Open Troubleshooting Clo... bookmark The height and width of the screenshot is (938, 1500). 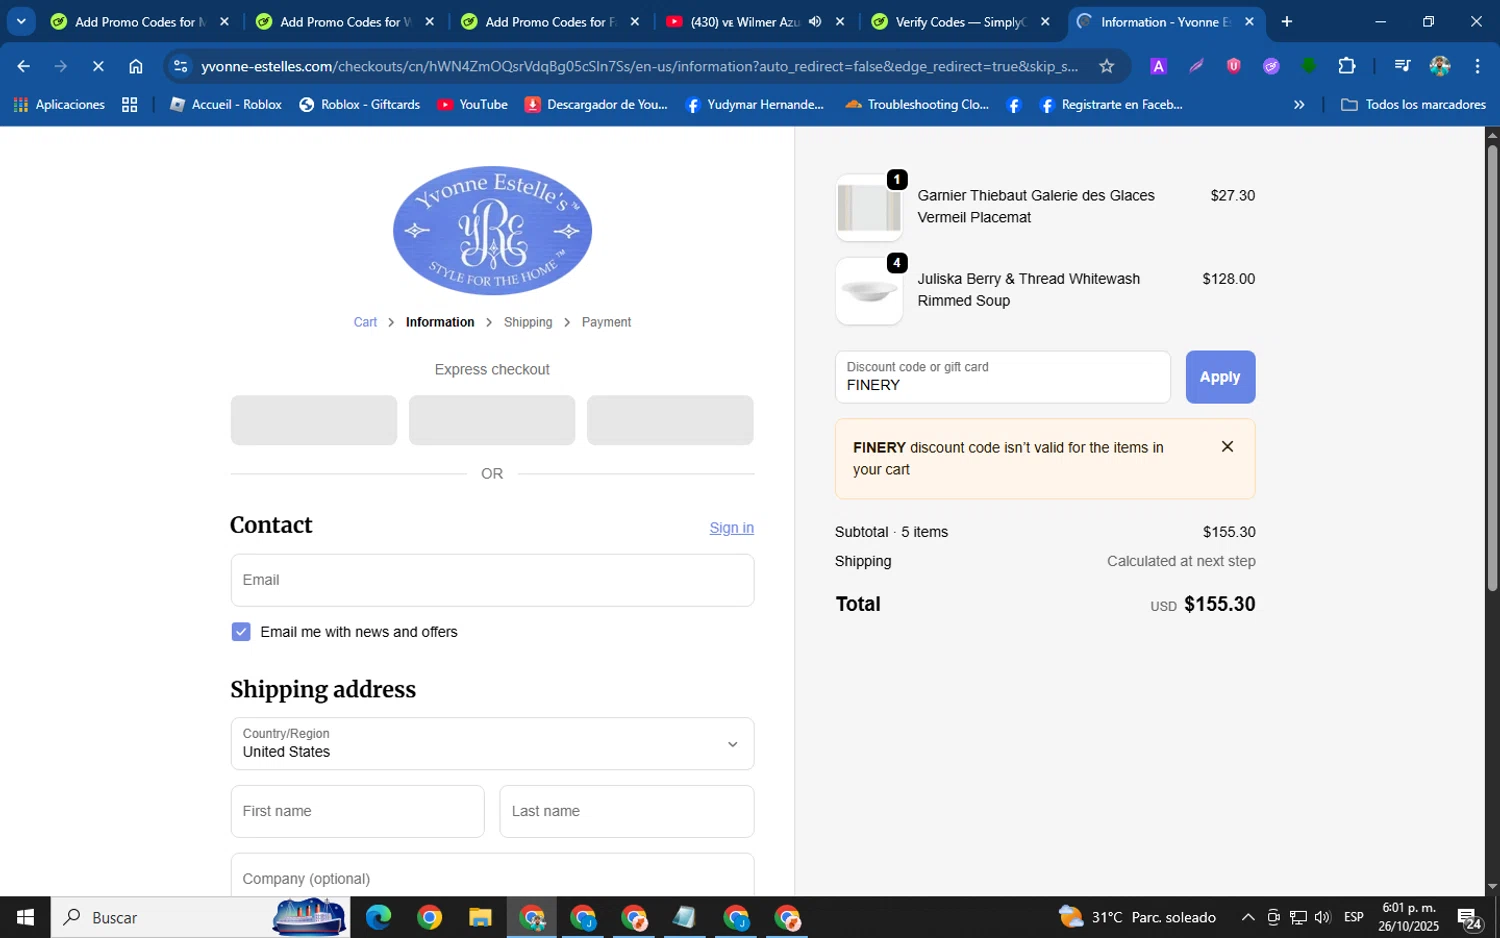pos(917,104)
